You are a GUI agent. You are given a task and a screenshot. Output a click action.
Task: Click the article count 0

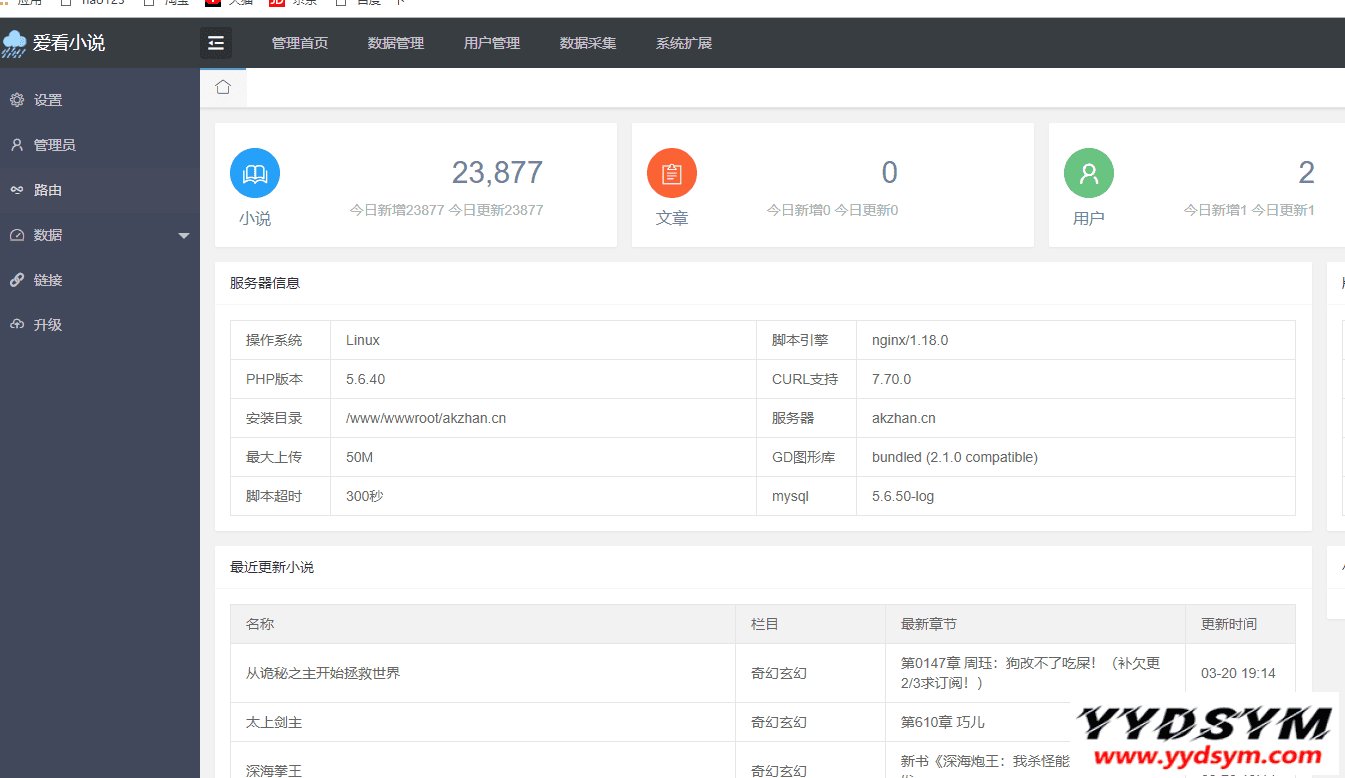tap(890, 173)
